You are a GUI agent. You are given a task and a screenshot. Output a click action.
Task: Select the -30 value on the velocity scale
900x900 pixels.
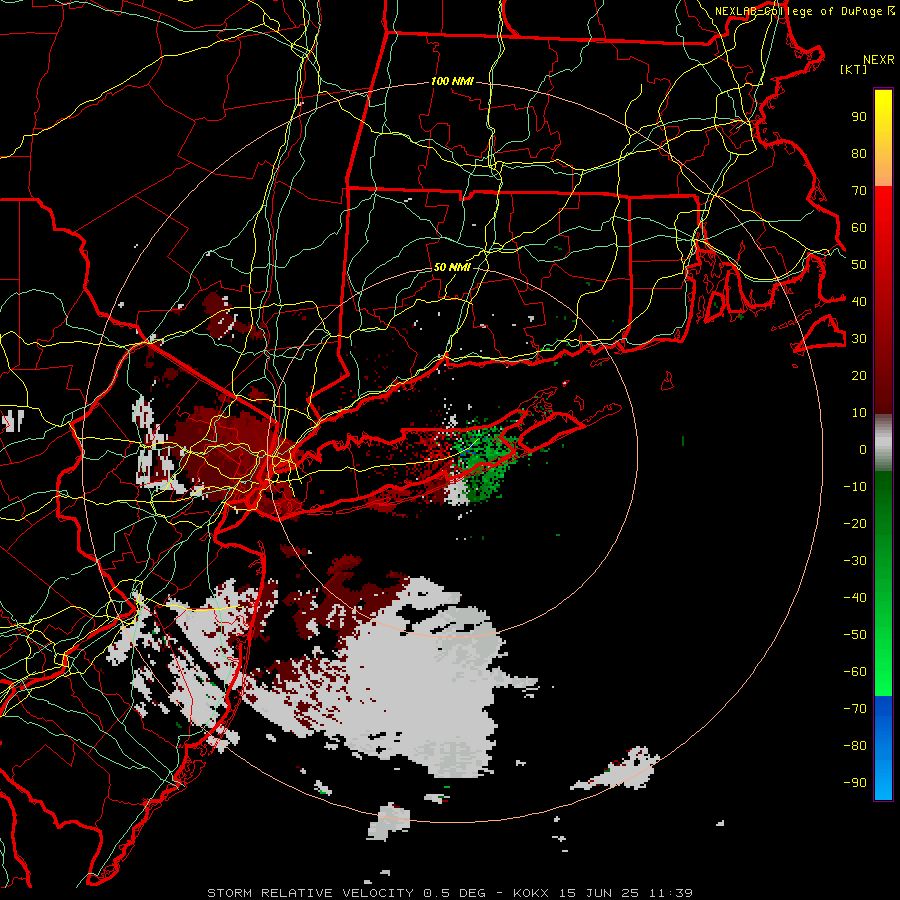[x=855, y=561]
